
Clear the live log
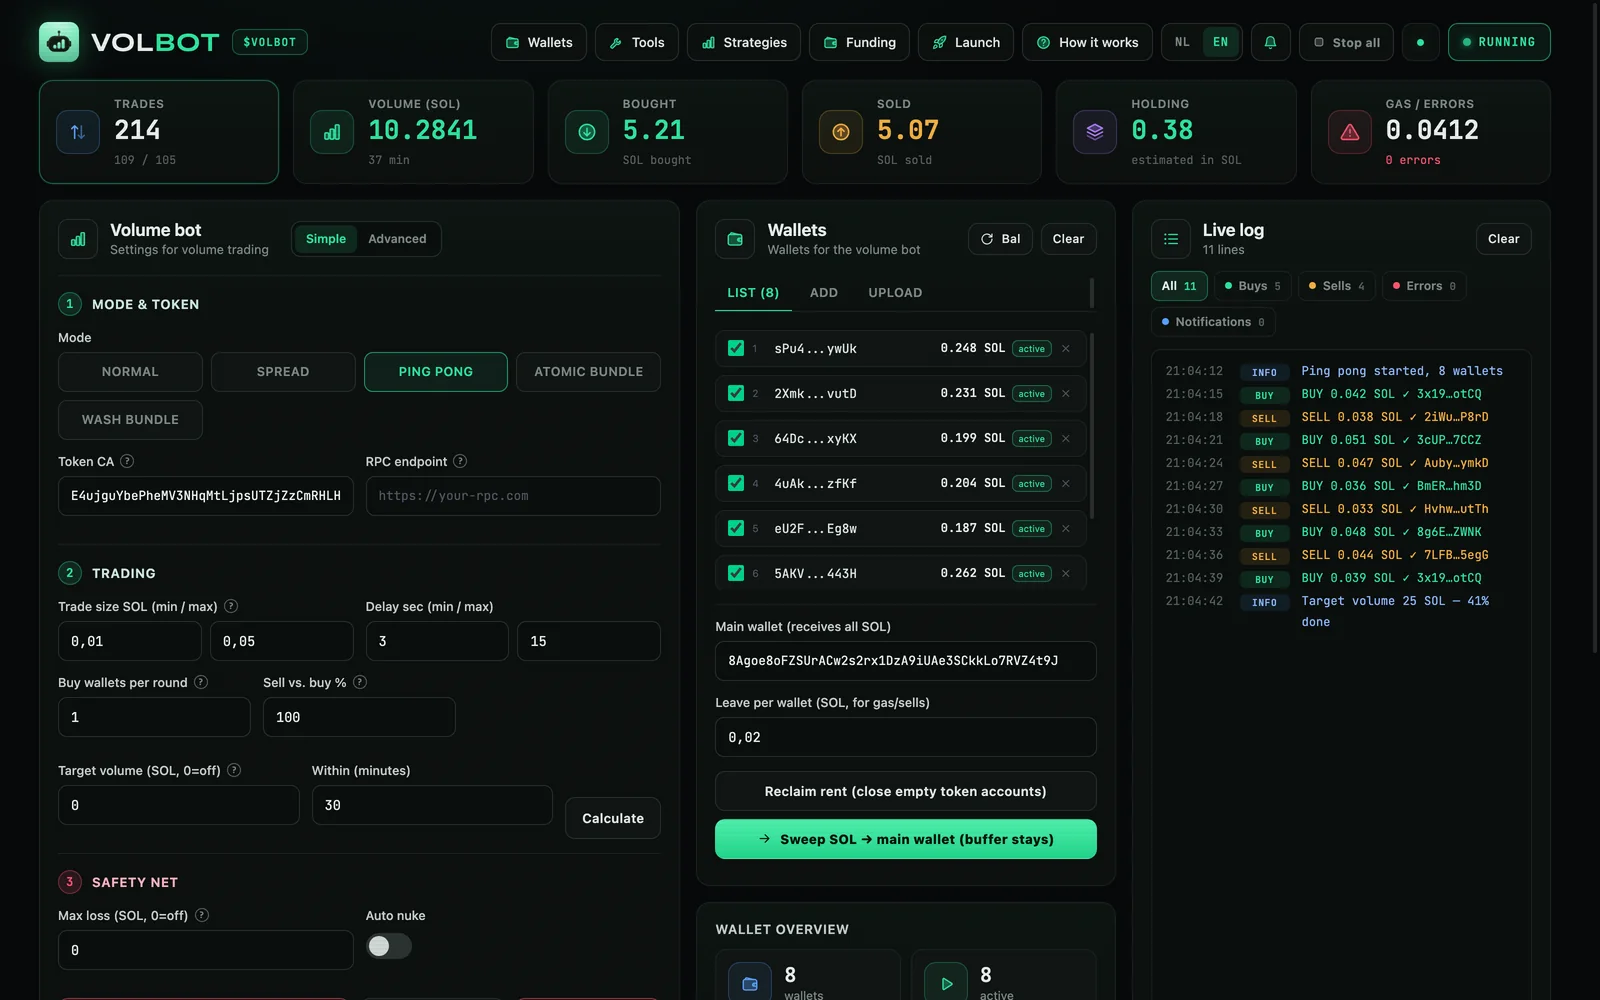tap(1503, 239)
